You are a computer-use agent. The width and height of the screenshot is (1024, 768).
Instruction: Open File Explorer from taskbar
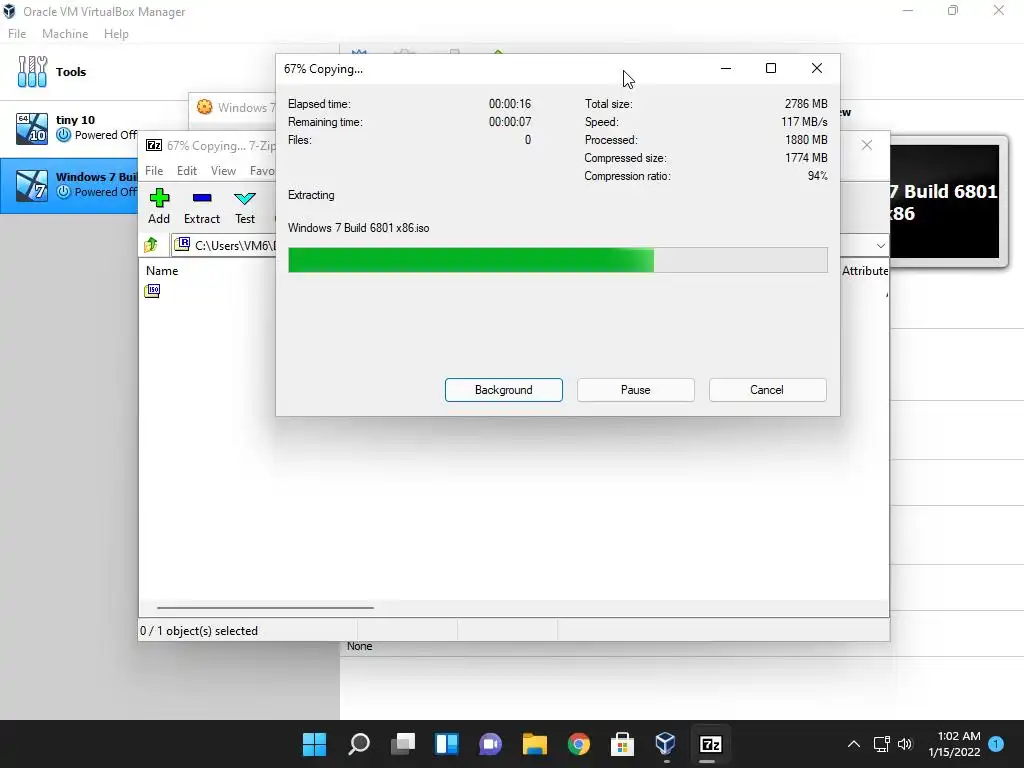point(535,744)
